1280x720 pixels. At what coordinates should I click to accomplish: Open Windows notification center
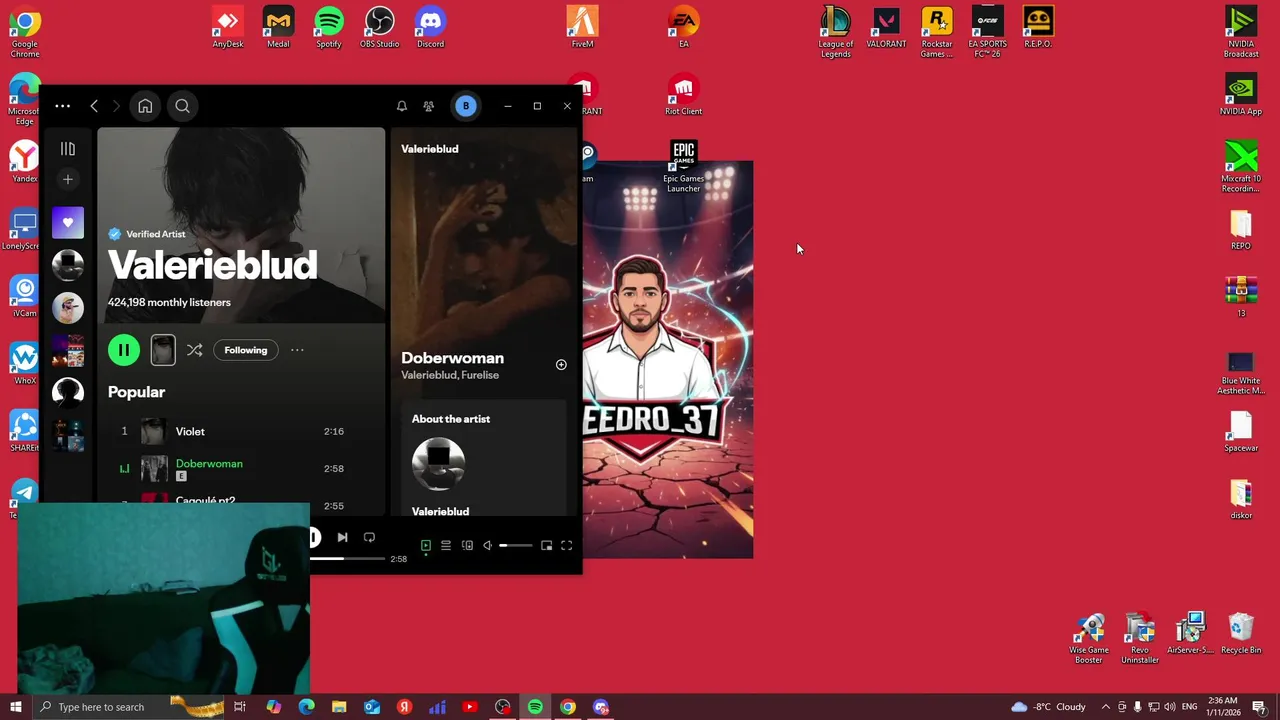coord(1260,707)
